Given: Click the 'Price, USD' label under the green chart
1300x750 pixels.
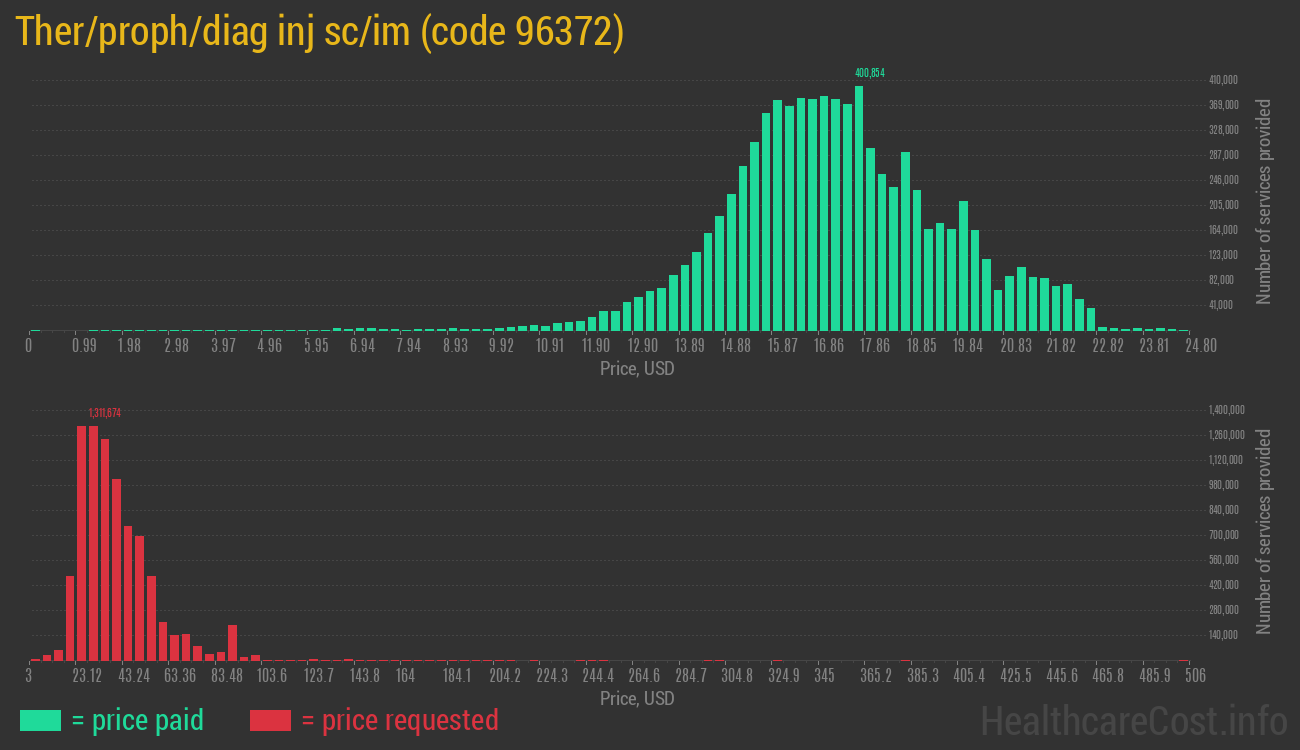Looking at the screenshot, I should (637, 369).
